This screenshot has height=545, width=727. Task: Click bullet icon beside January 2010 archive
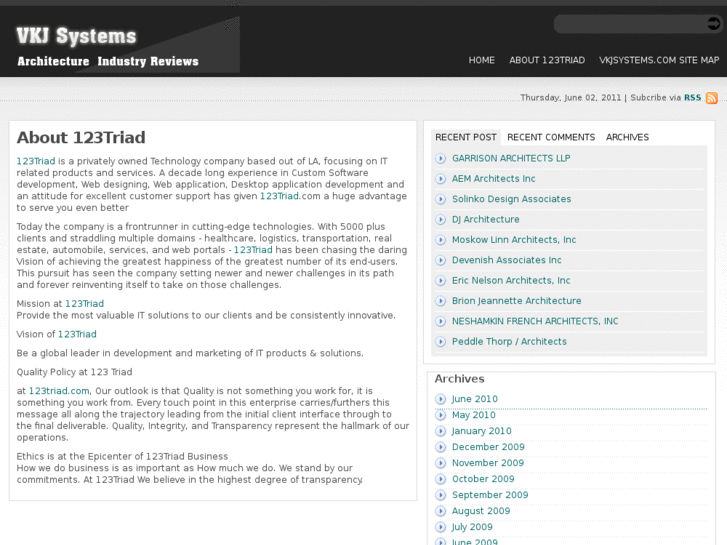[440, 431]
